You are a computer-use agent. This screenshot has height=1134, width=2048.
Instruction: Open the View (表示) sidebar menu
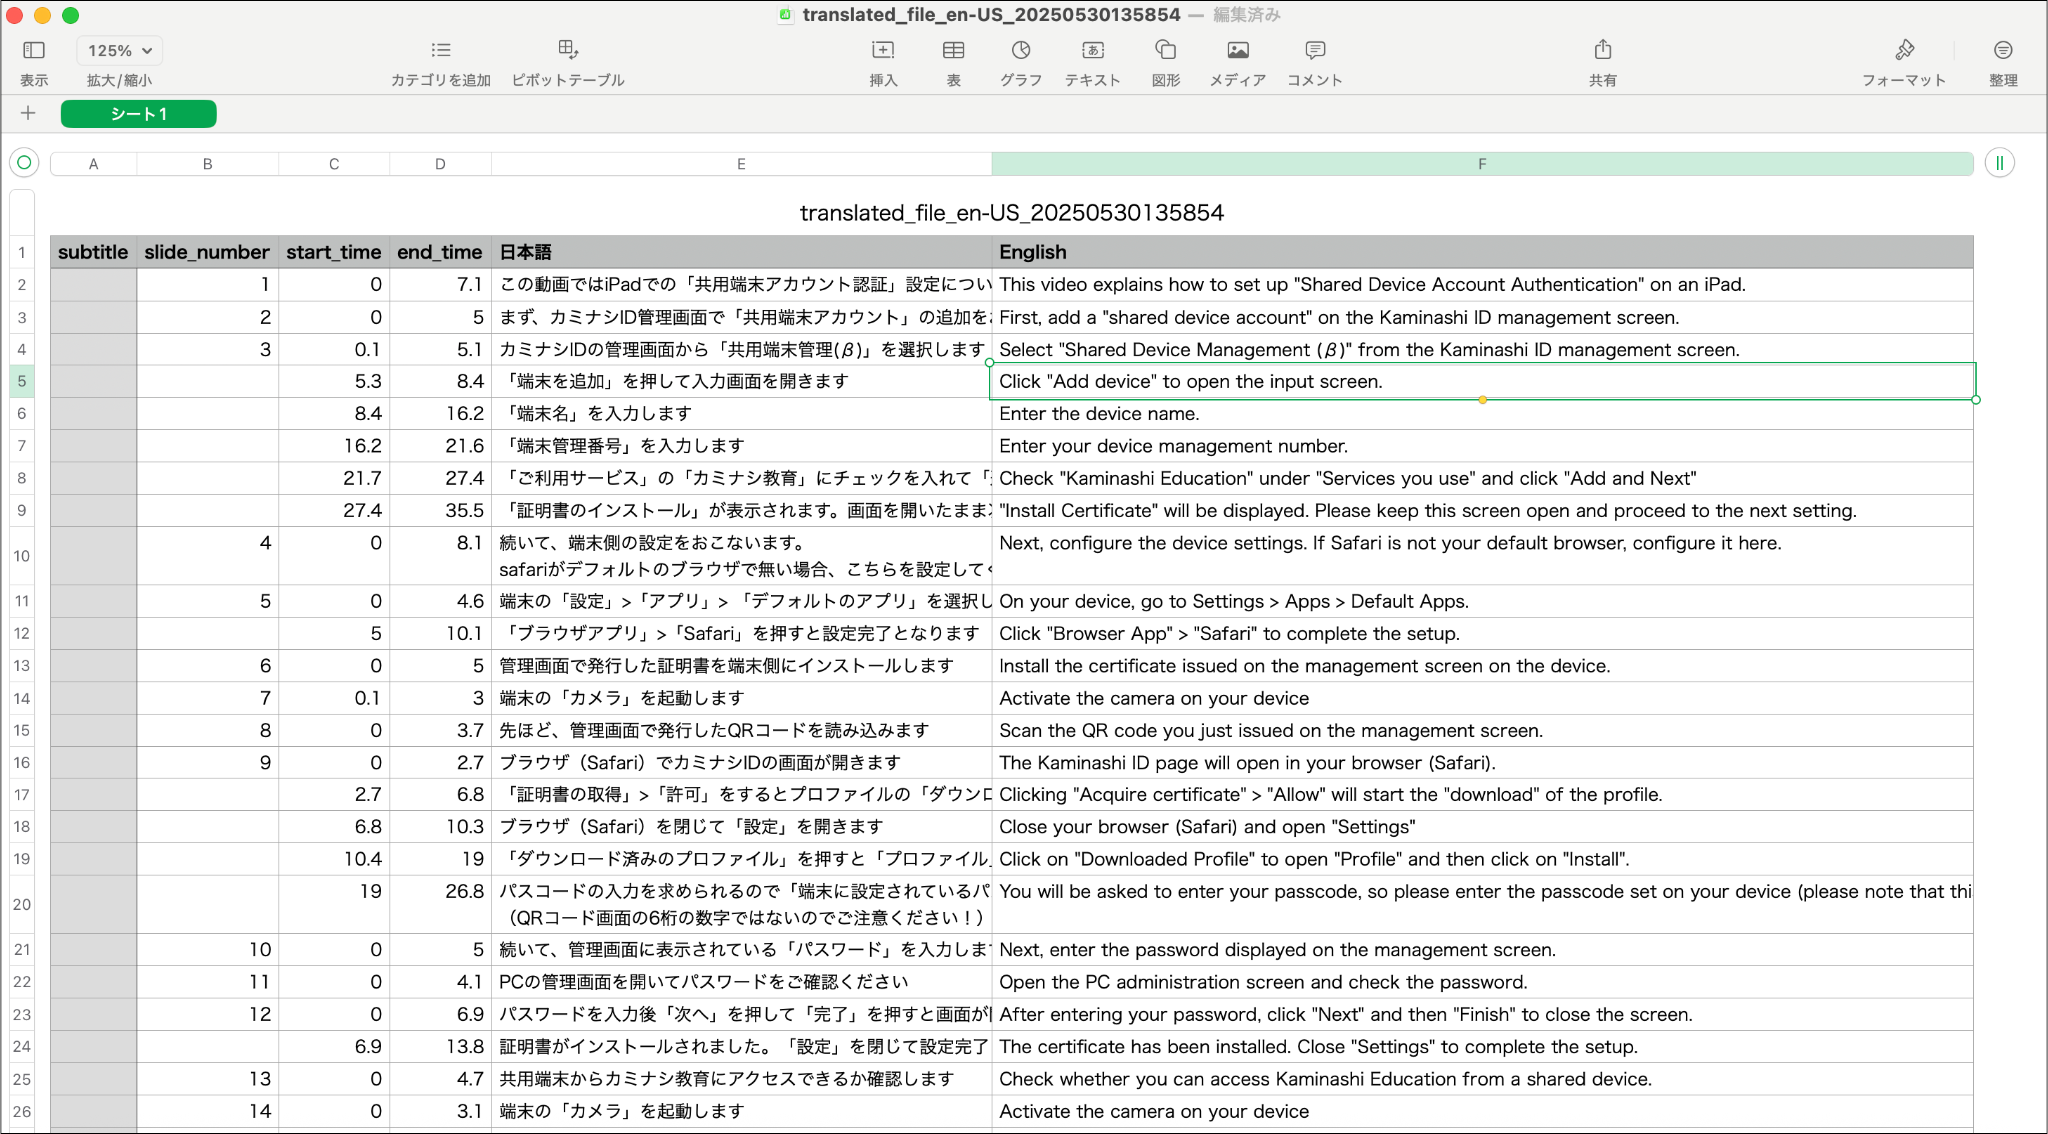coord(34,51)
